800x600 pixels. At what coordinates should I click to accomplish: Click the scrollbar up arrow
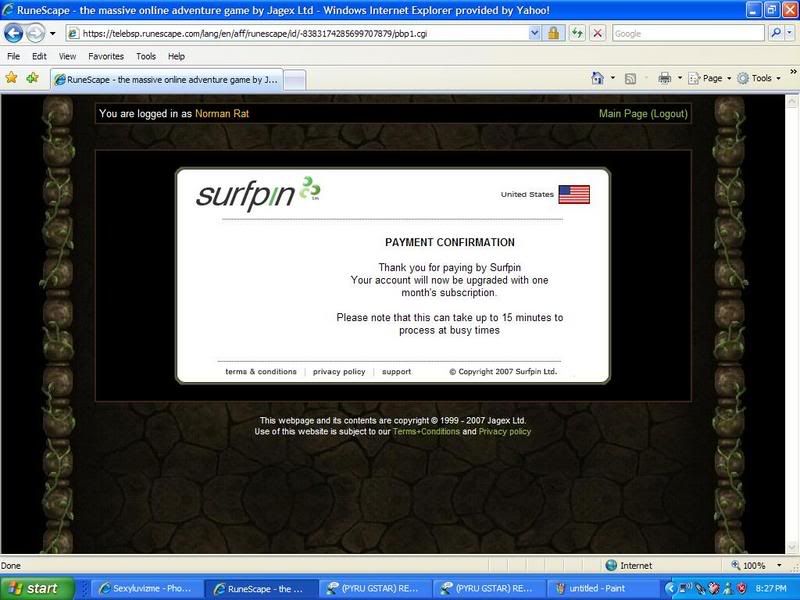click(x=792, y=101)
